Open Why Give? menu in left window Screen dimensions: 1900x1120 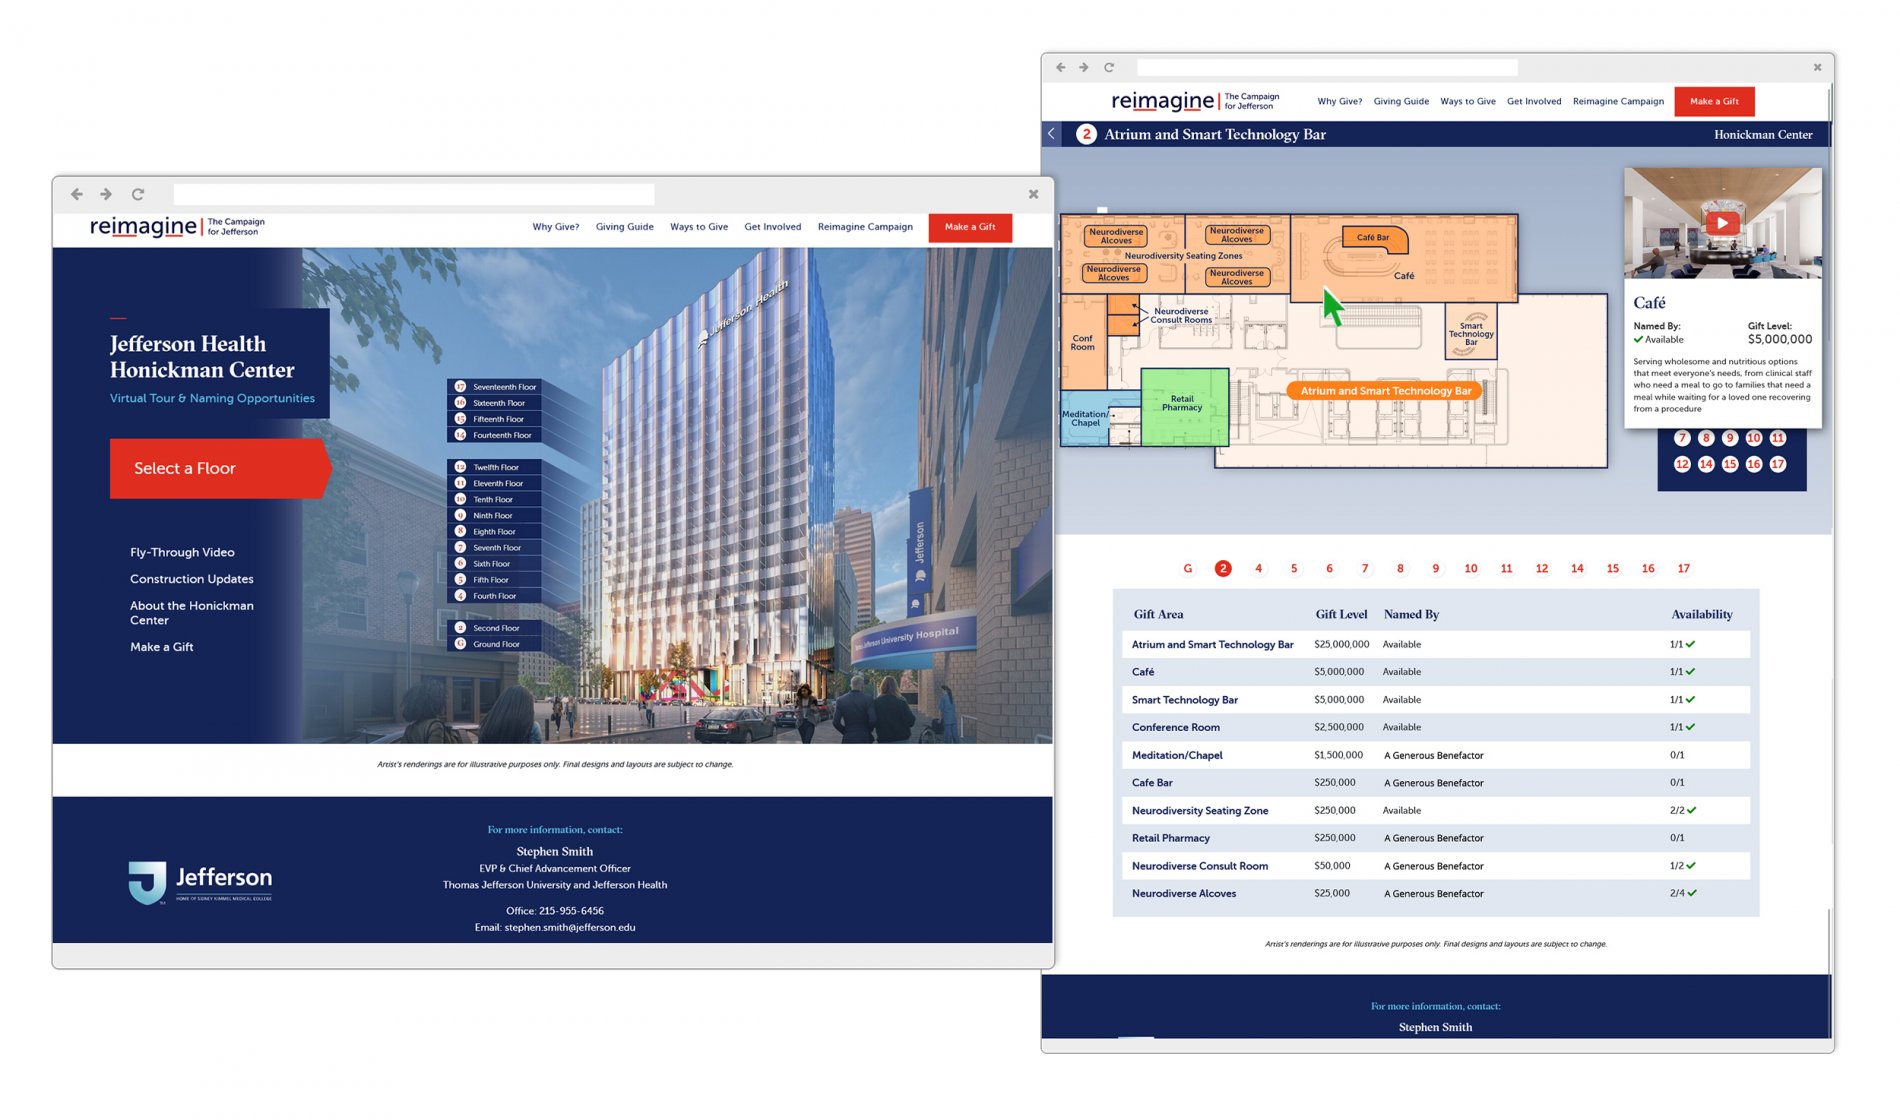(x=556, y=227)
